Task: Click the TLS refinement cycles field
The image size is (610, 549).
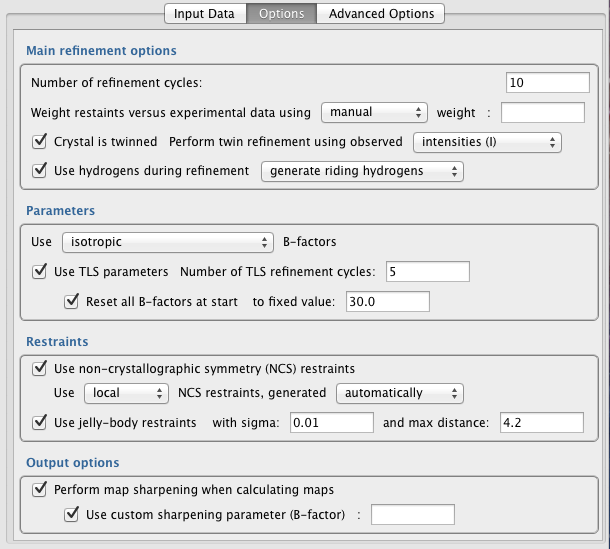Action: tap(426, 271)
